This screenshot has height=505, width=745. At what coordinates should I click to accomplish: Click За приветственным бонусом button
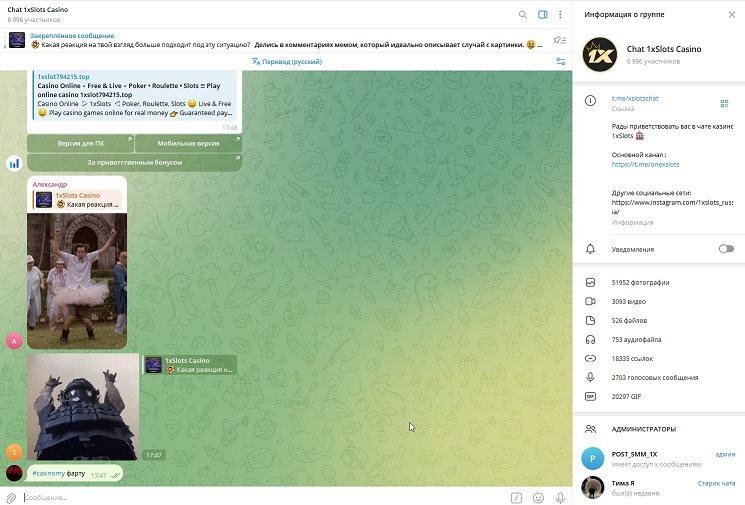[134, 162]
